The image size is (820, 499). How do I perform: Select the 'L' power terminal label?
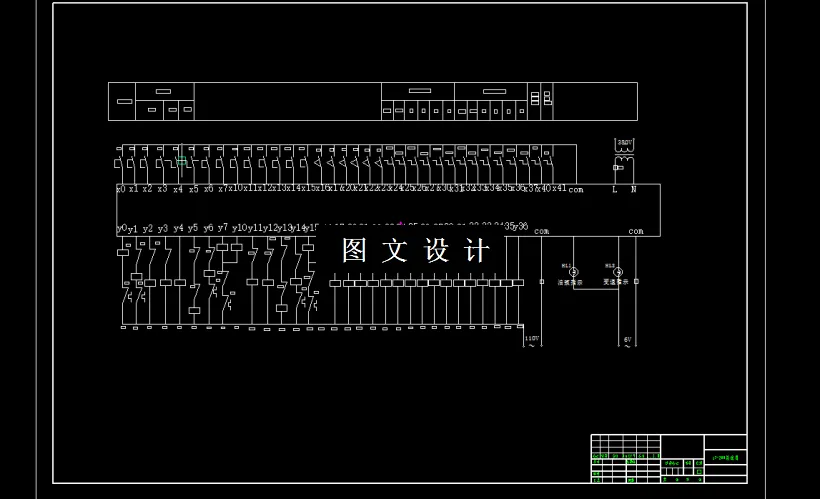point(615,190)
